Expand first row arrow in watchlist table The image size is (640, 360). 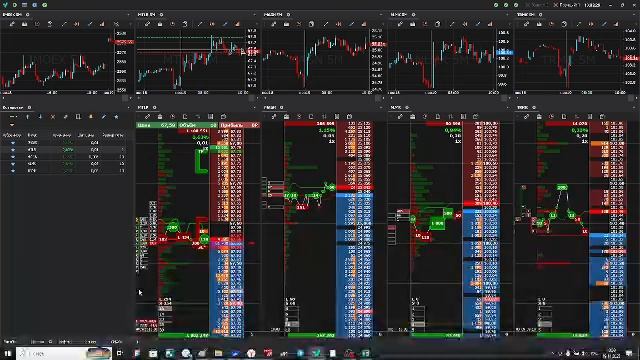pyautogui.click(x=13, y=143)
